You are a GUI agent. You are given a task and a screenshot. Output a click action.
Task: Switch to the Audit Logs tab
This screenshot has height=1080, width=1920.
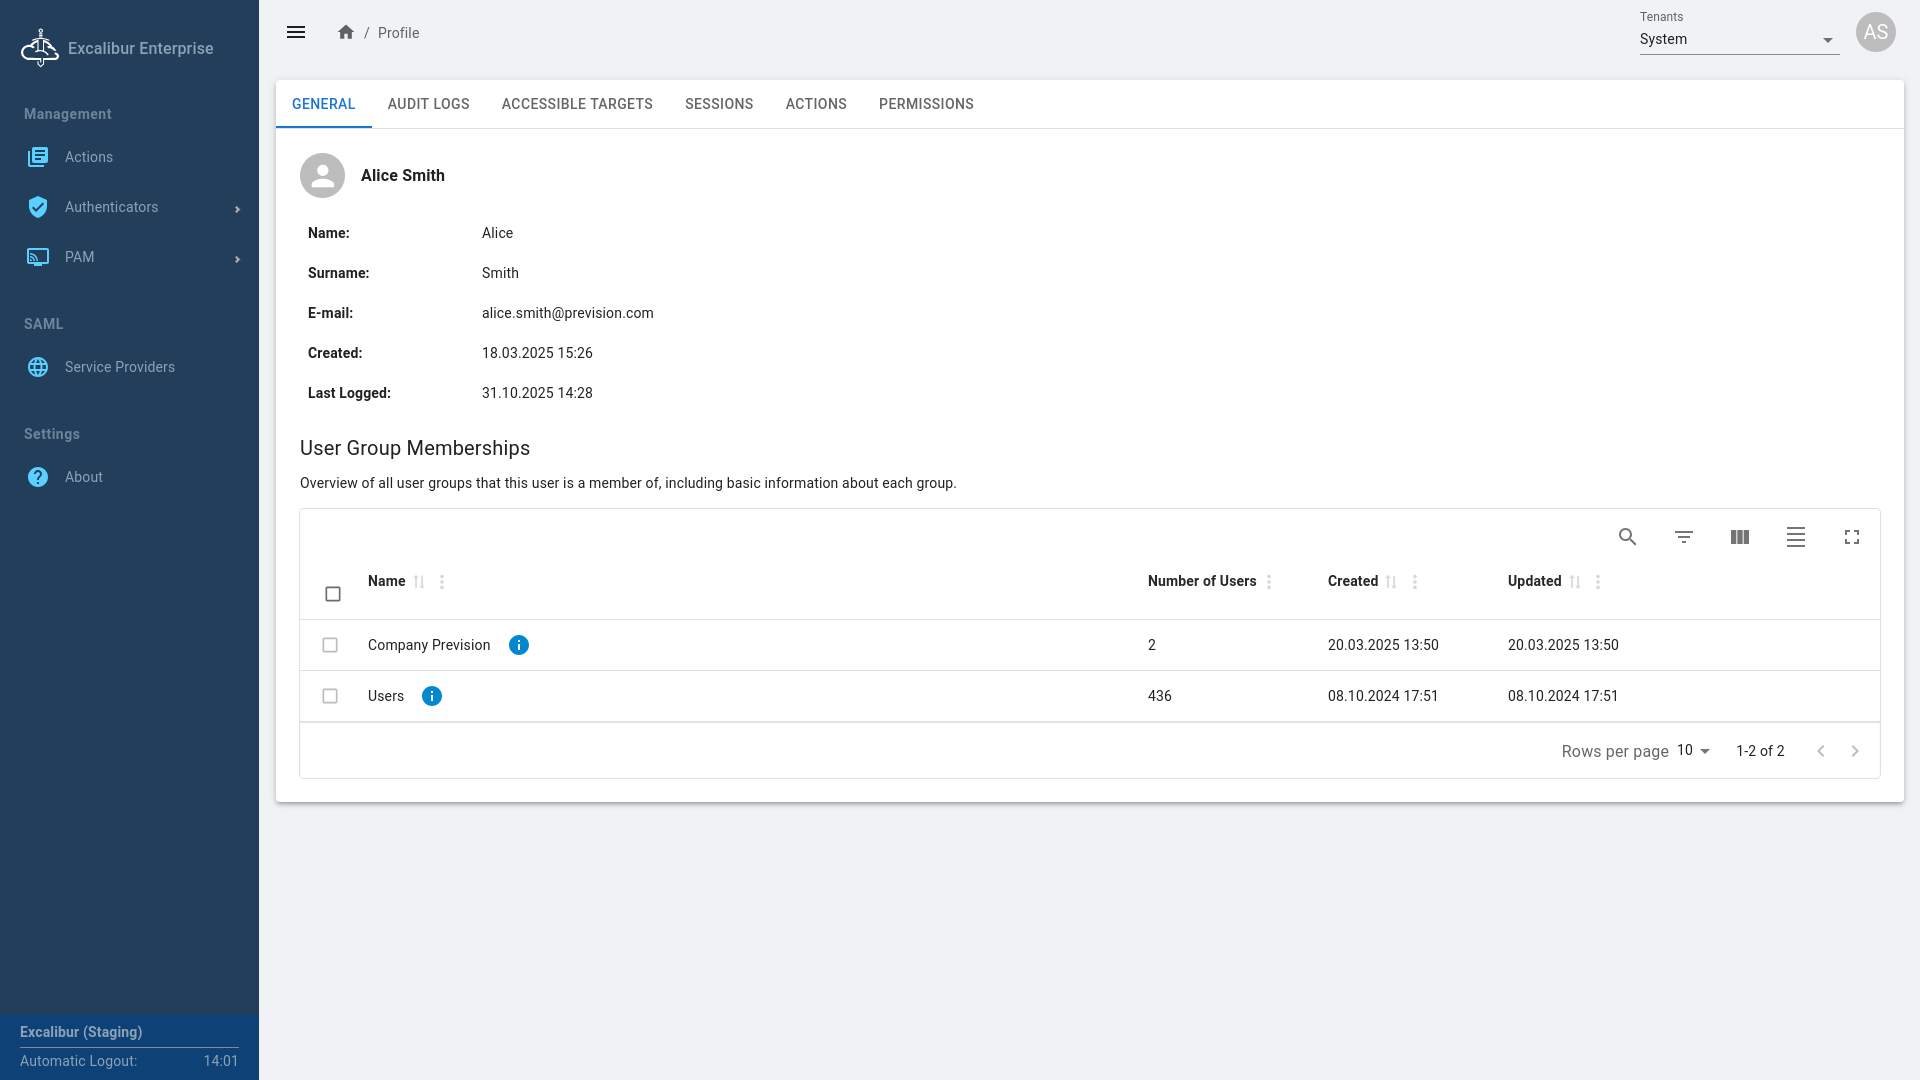428,104
